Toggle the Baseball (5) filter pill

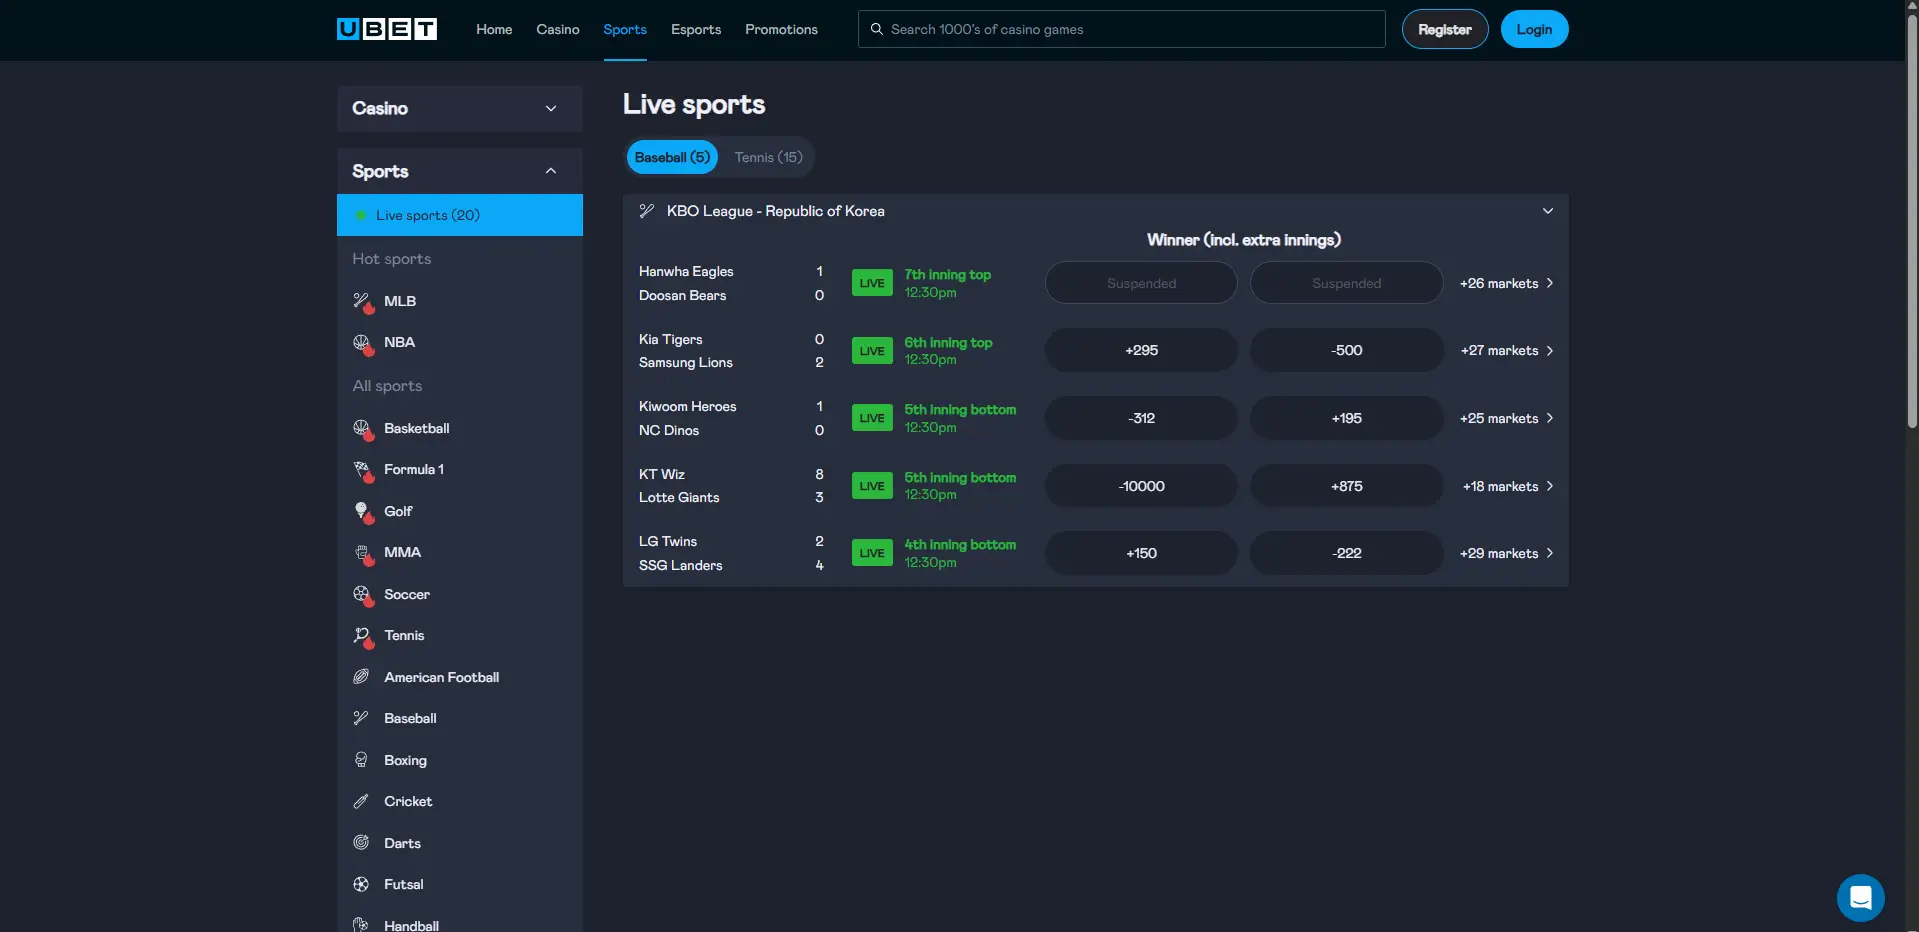(671, 157)
